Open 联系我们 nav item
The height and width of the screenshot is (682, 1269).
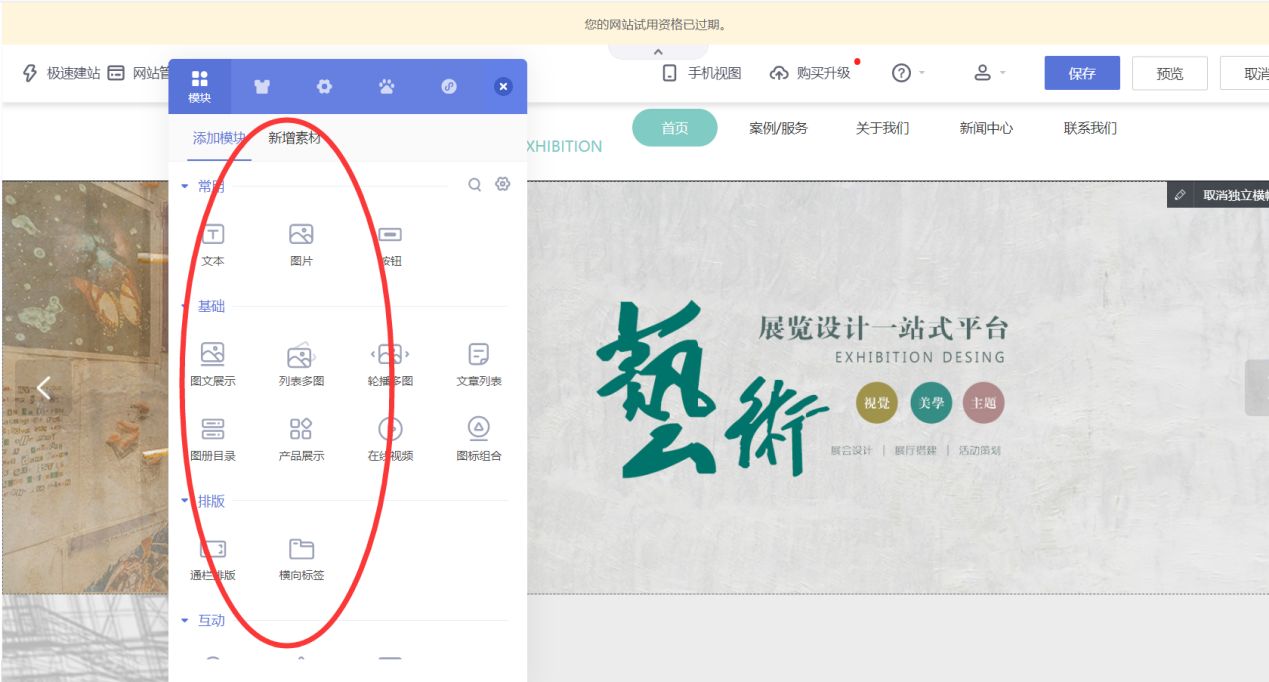click(x=1090, y=128)
